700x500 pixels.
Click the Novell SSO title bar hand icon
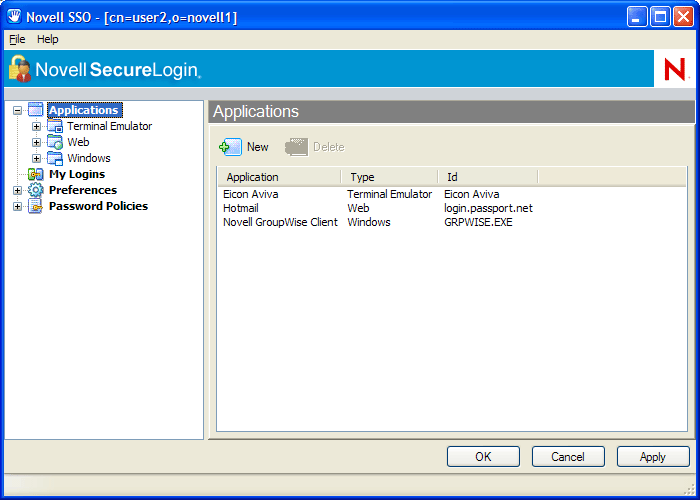tap(14, 17)
